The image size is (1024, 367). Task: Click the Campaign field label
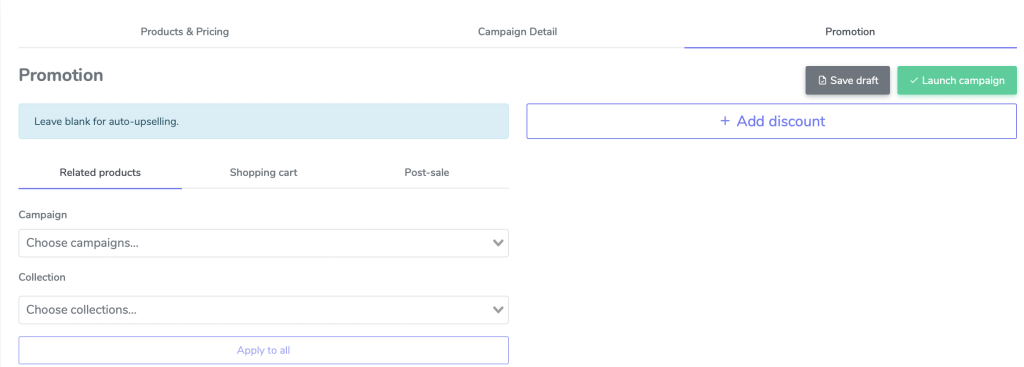pyautogui.click(x=42, y=214)
